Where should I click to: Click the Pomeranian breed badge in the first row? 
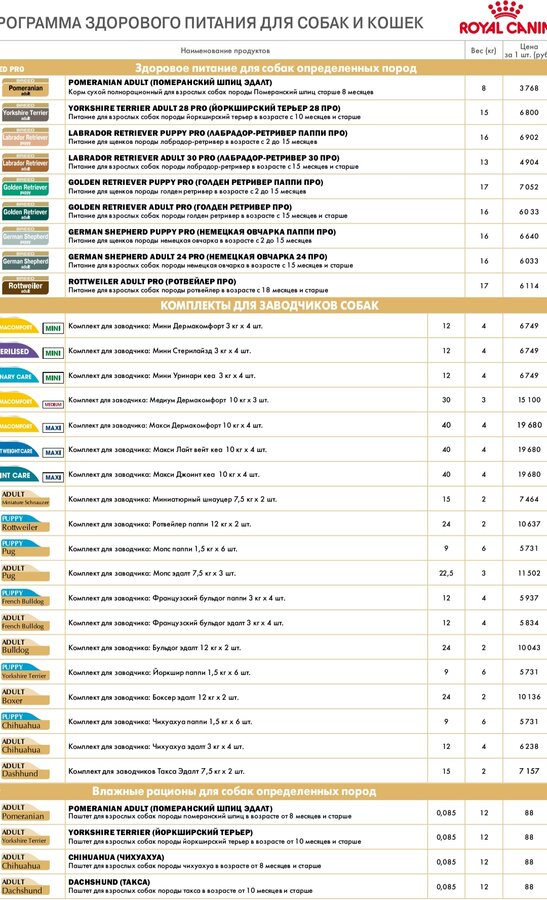[25, 88]
